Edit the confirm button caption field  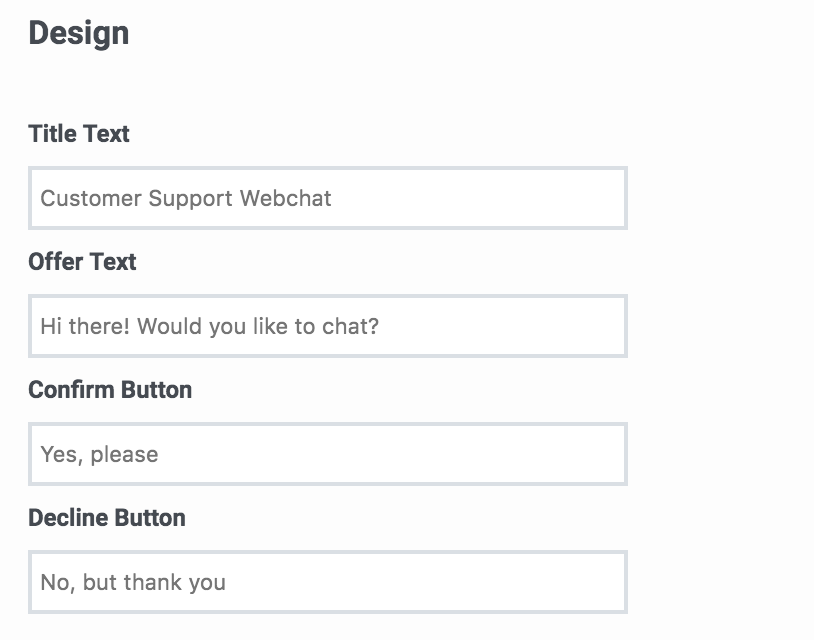tap(328, 454)
